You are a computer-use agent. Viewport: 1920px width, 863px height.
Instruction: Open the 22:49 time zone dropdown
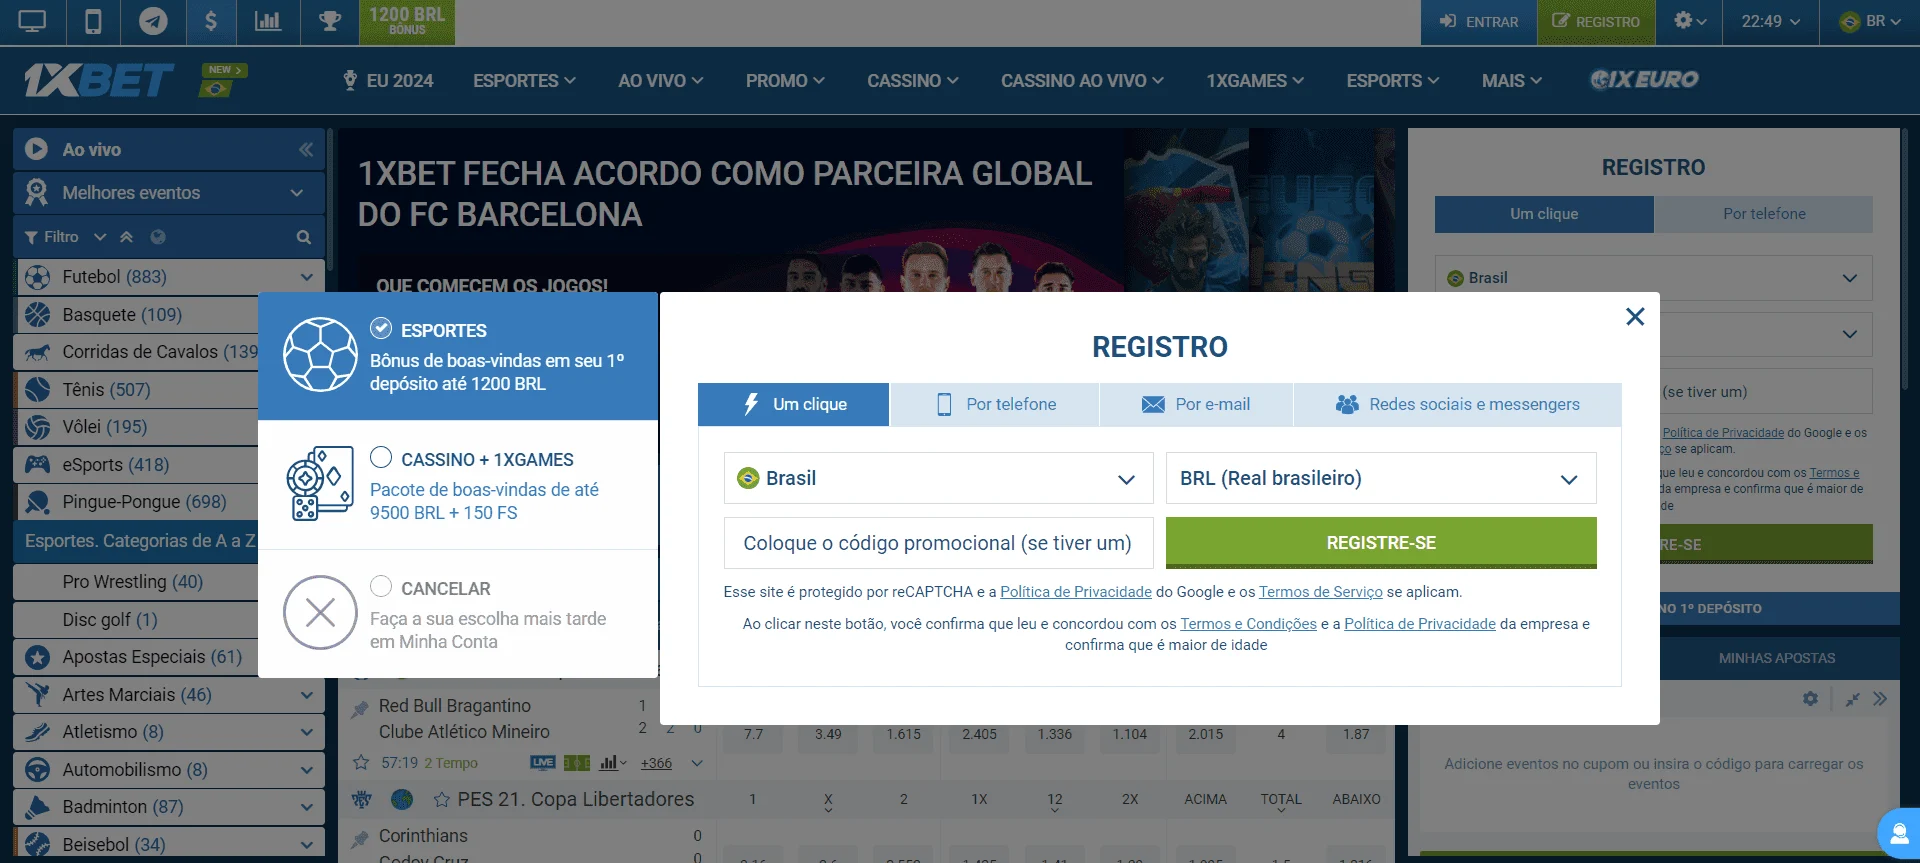[1770, 21]
